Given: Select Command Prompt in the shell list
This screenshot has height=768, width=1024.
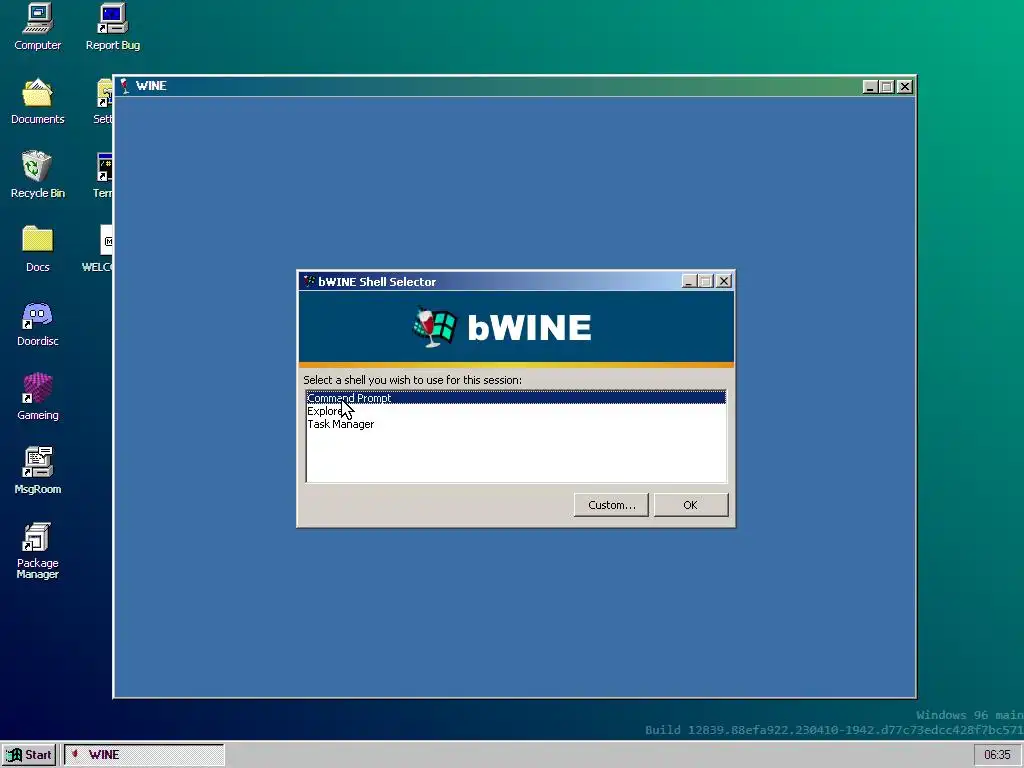Looking at the screenshot, I should tap(516, 398).
